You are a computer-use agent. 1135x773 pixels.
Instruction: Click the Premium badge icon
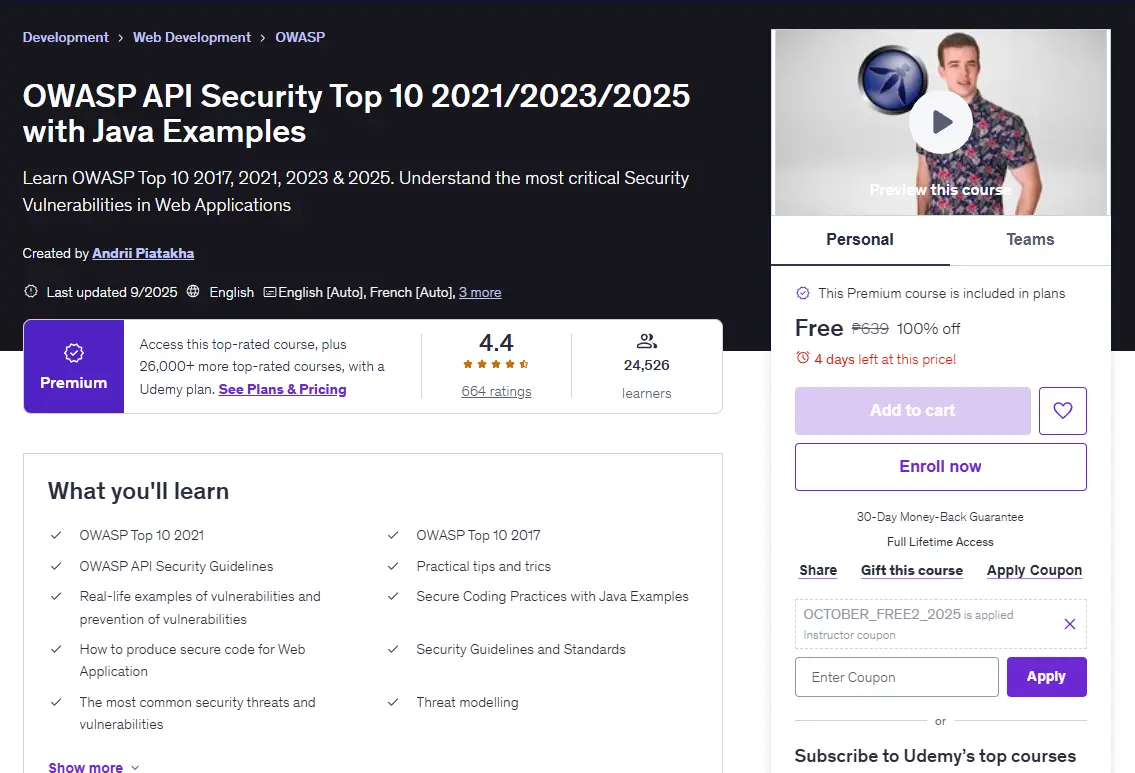(x=74, y=353)
